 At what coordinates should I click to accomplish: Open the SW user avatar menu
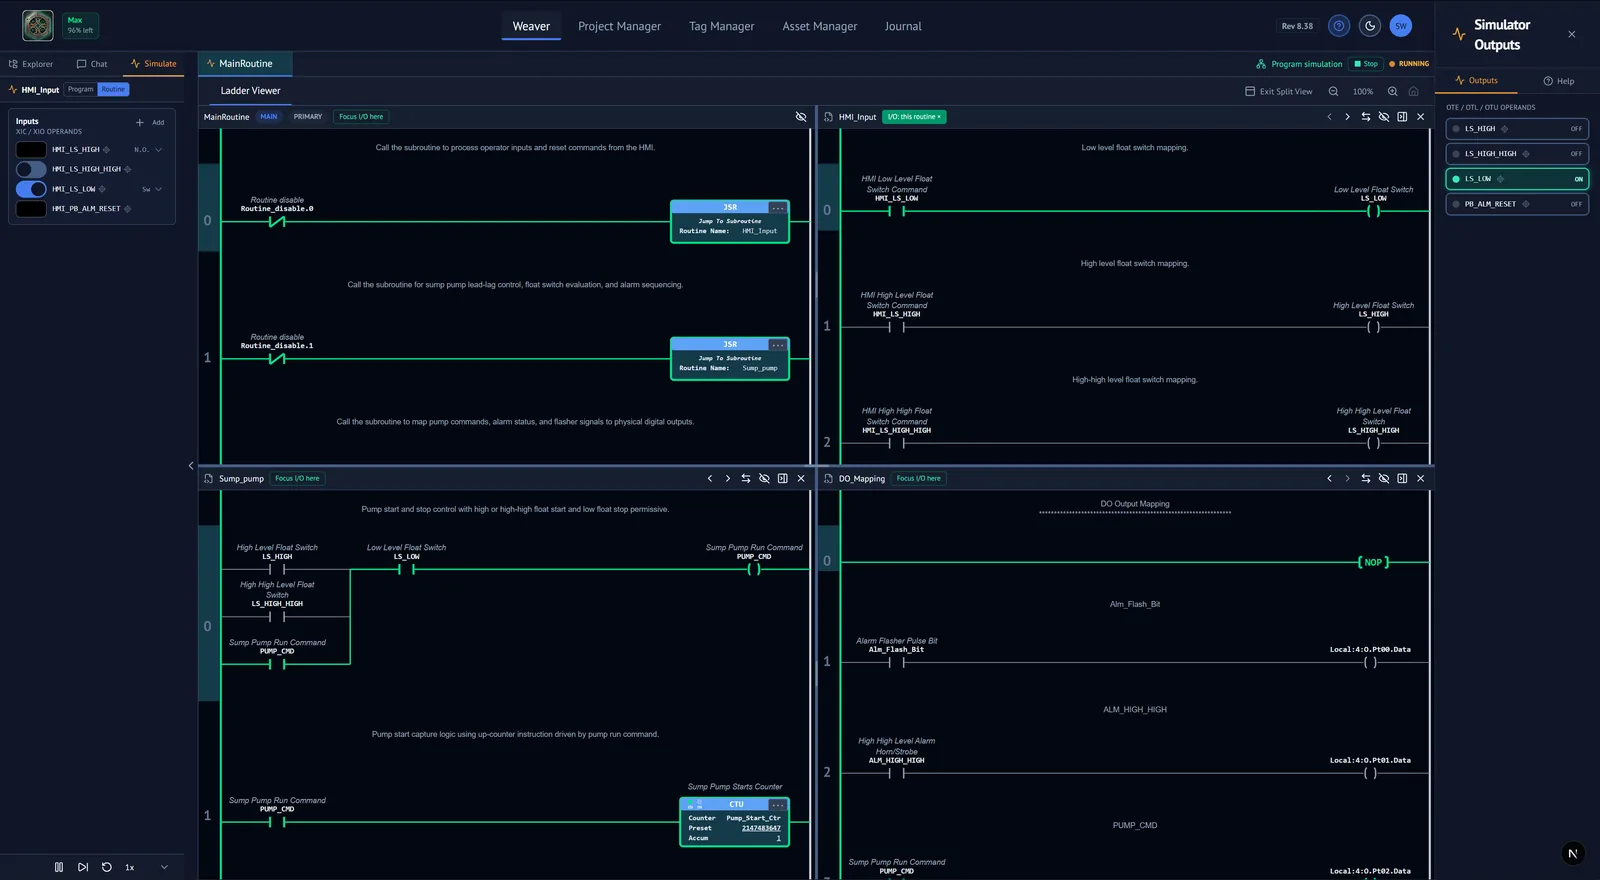point(1401,26)
